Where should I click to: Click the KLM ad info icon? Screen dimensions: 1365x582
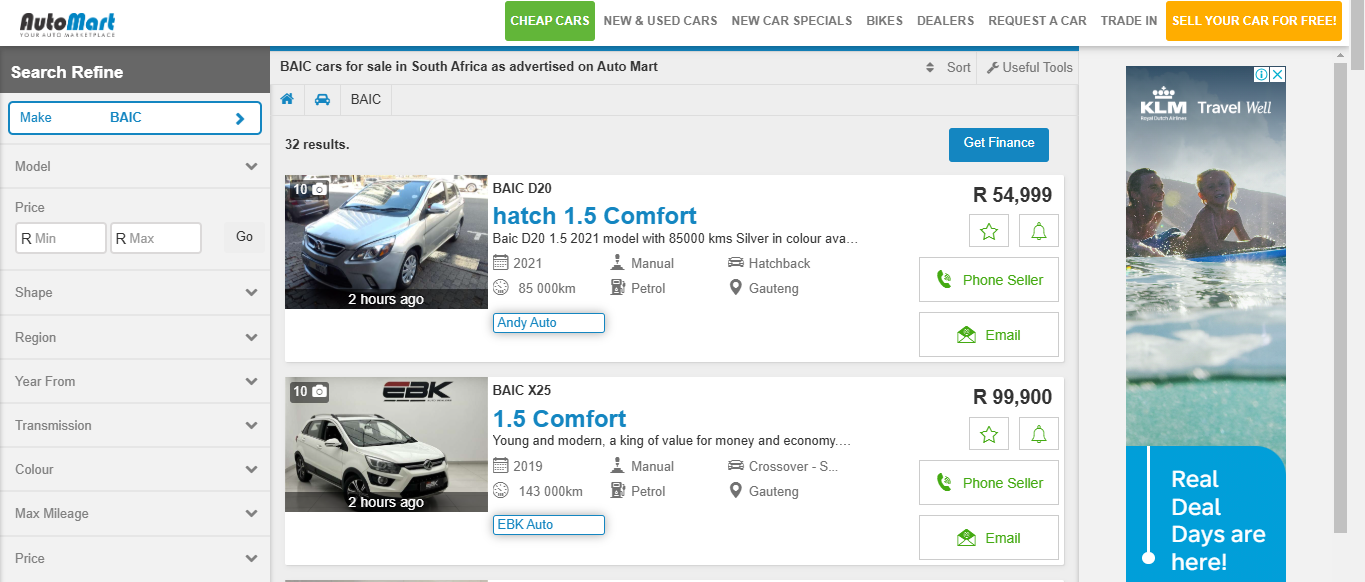1262,74
